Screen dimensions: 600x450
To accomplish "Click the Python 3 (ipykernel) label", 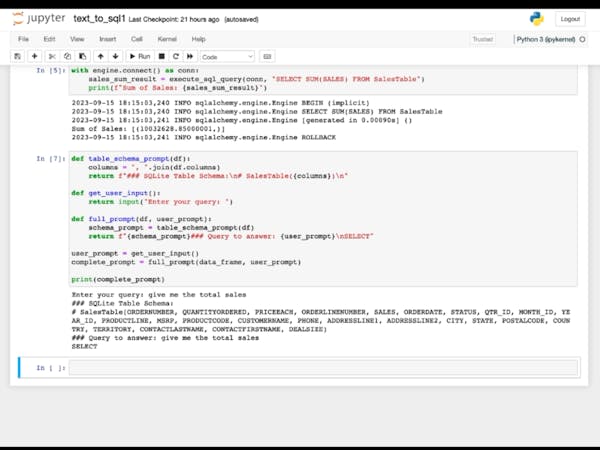I will point(546,39).
